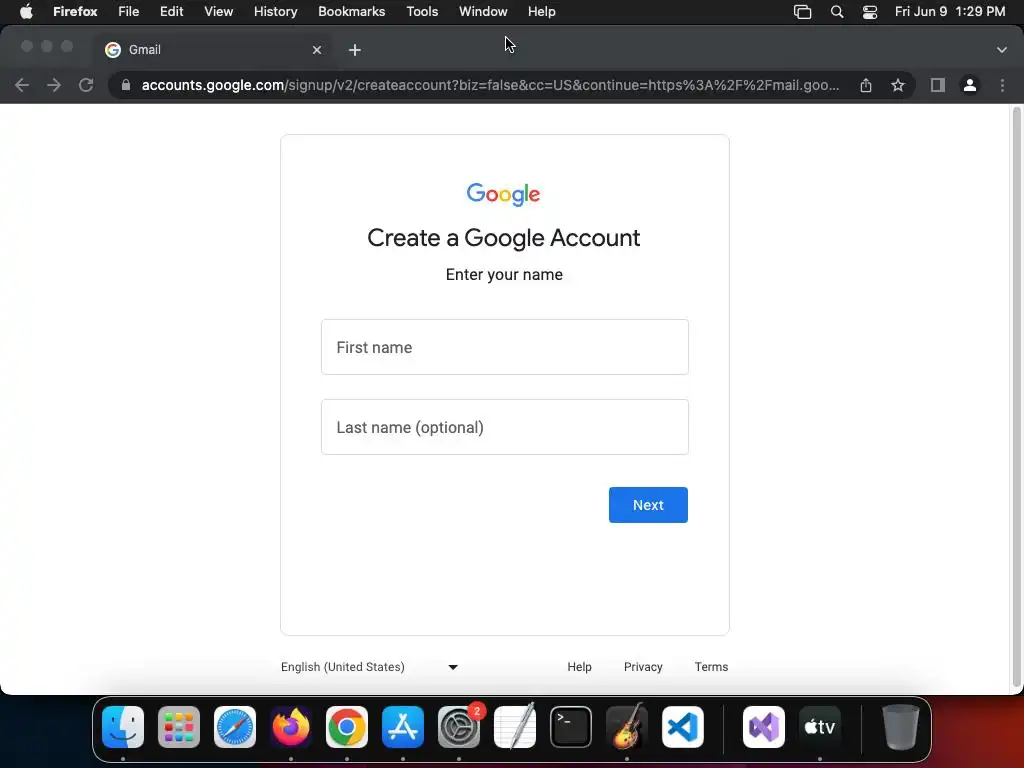The width and height of the screenshot is (1024, 768).
Task: Open the side panel icon
Action: (938, 85)
